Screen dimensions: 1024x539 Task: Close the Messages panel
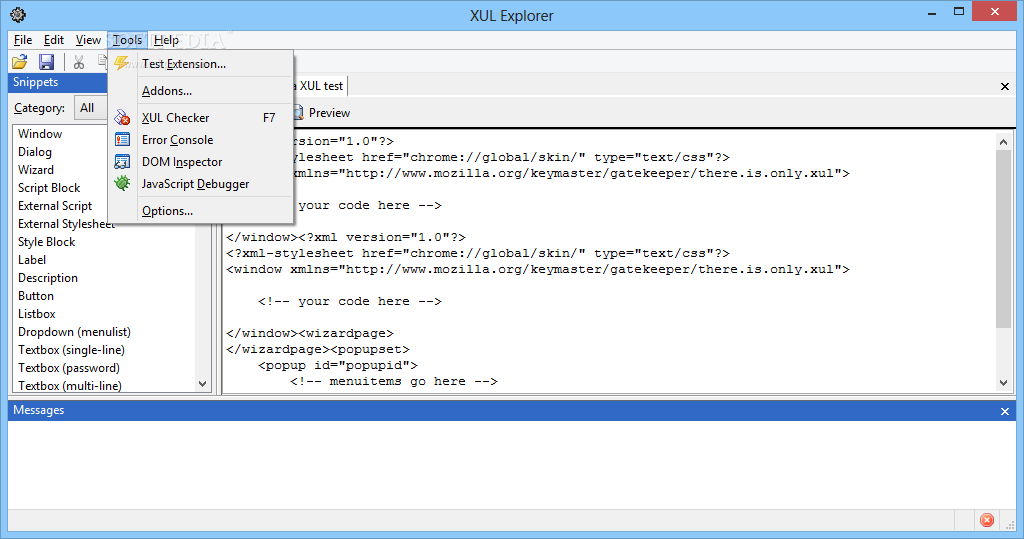coord(1005,411)
